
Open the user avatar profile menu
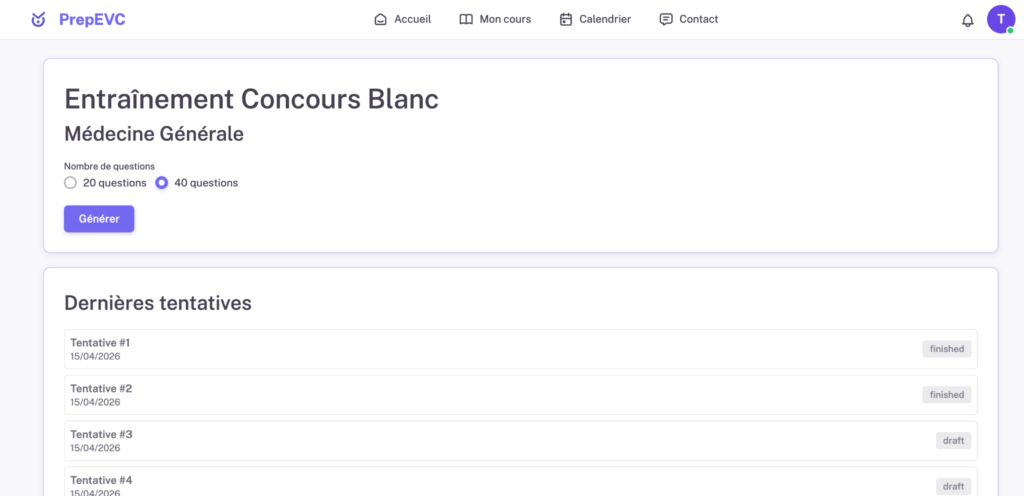point(1000,19)
